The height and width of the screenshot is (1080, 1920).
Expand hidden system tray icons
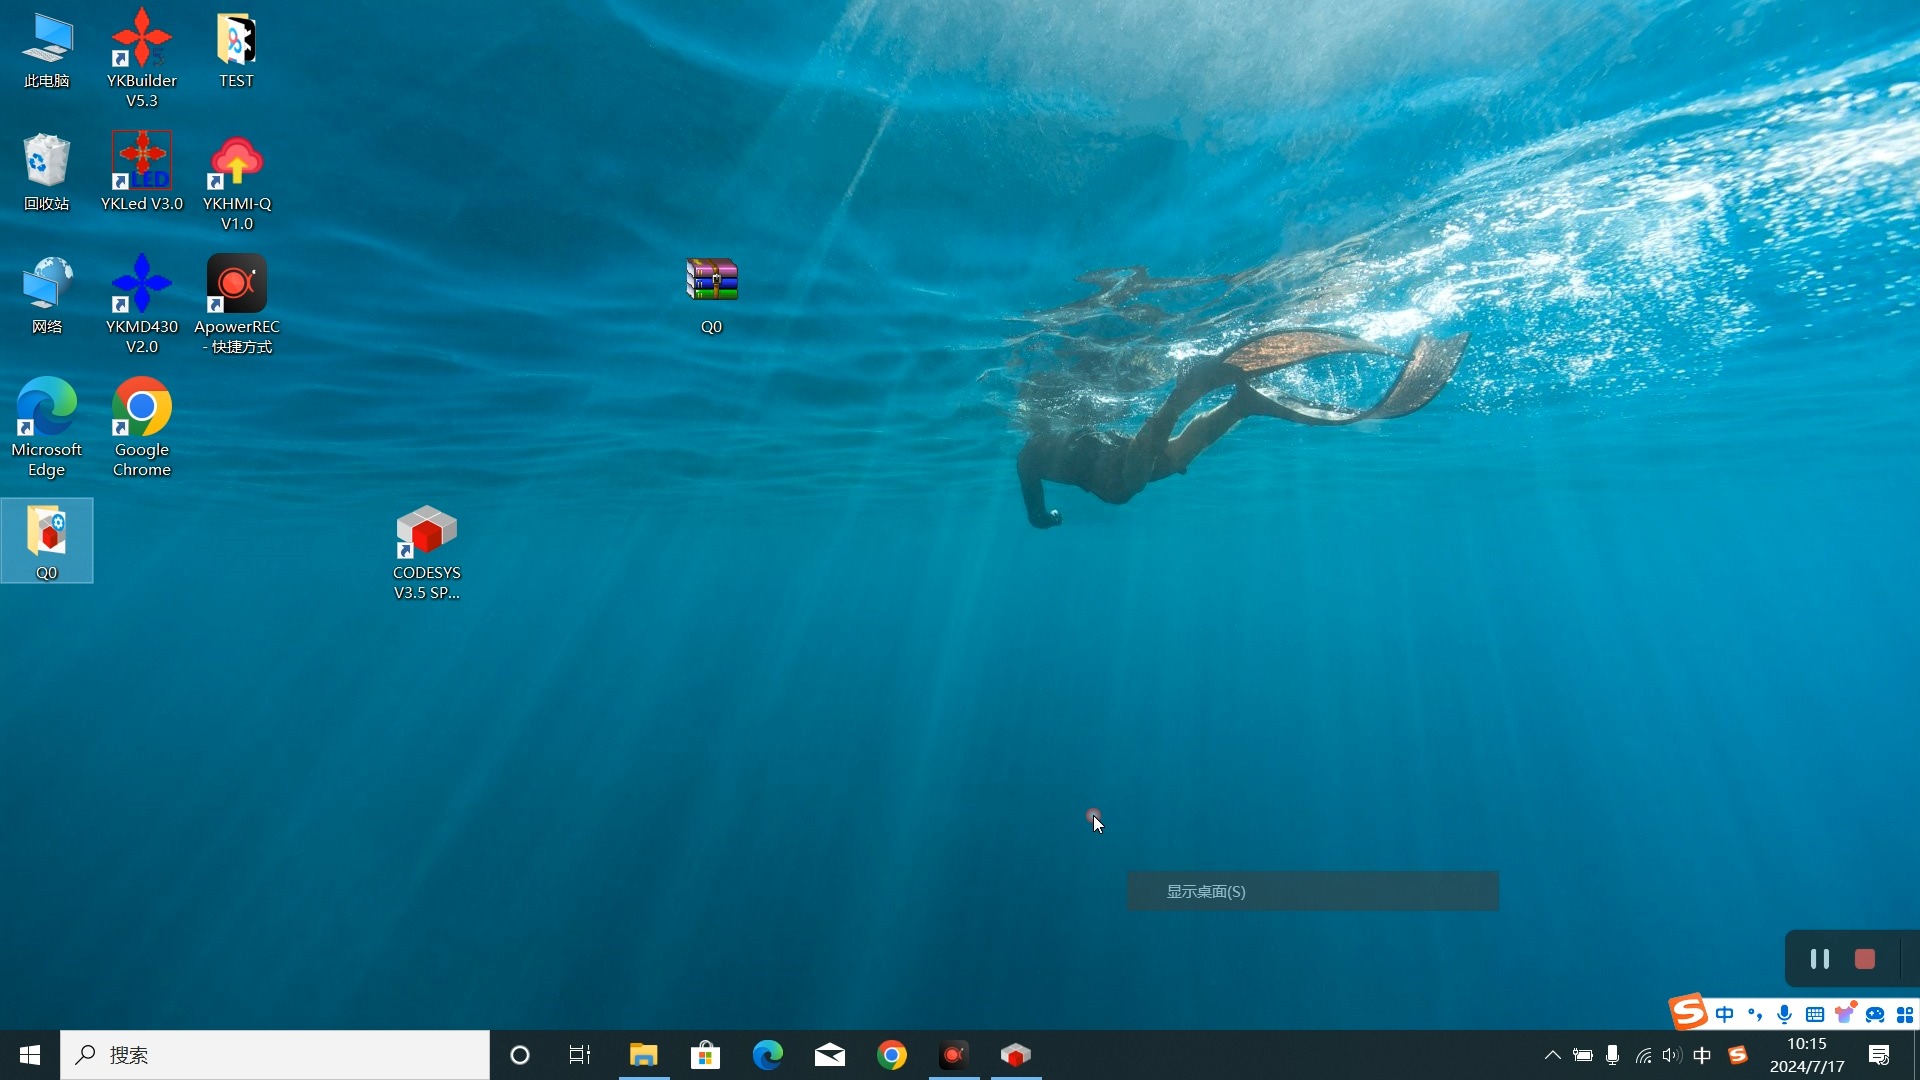[1552, 1055]
